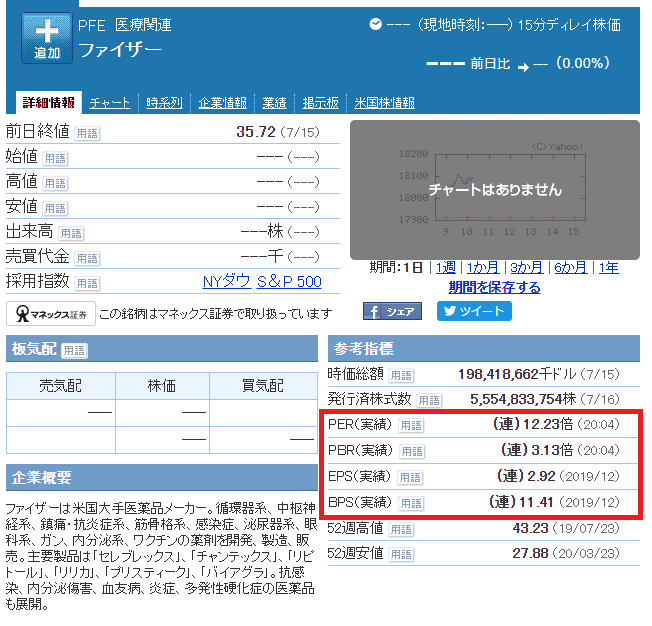Screen dimensions: 652x626
Task: Open the 用語 glossary icon next to 板気配
Action: pos(74,350)
